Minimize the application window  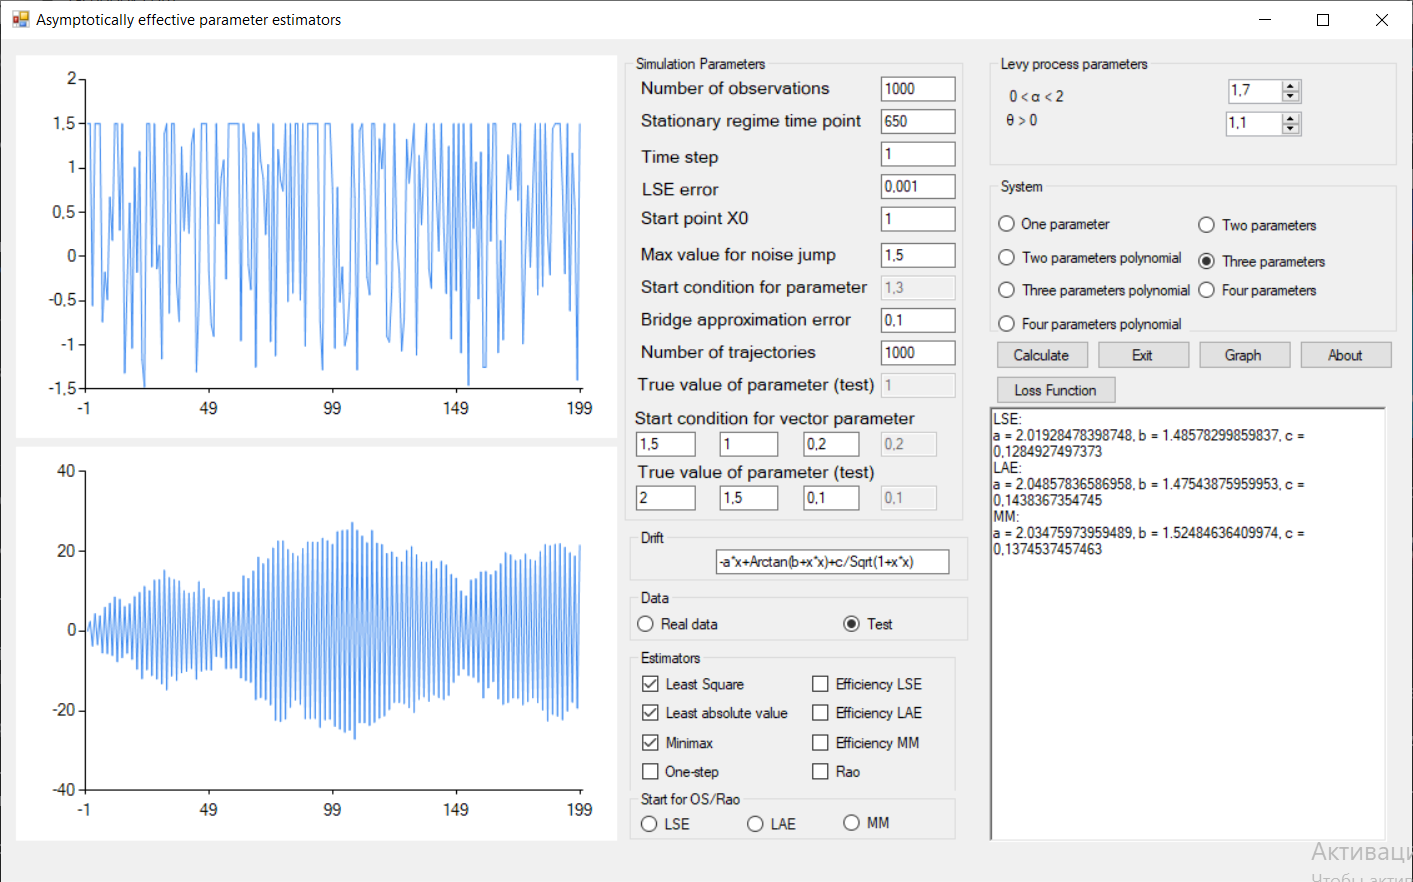click(1266, 20)
